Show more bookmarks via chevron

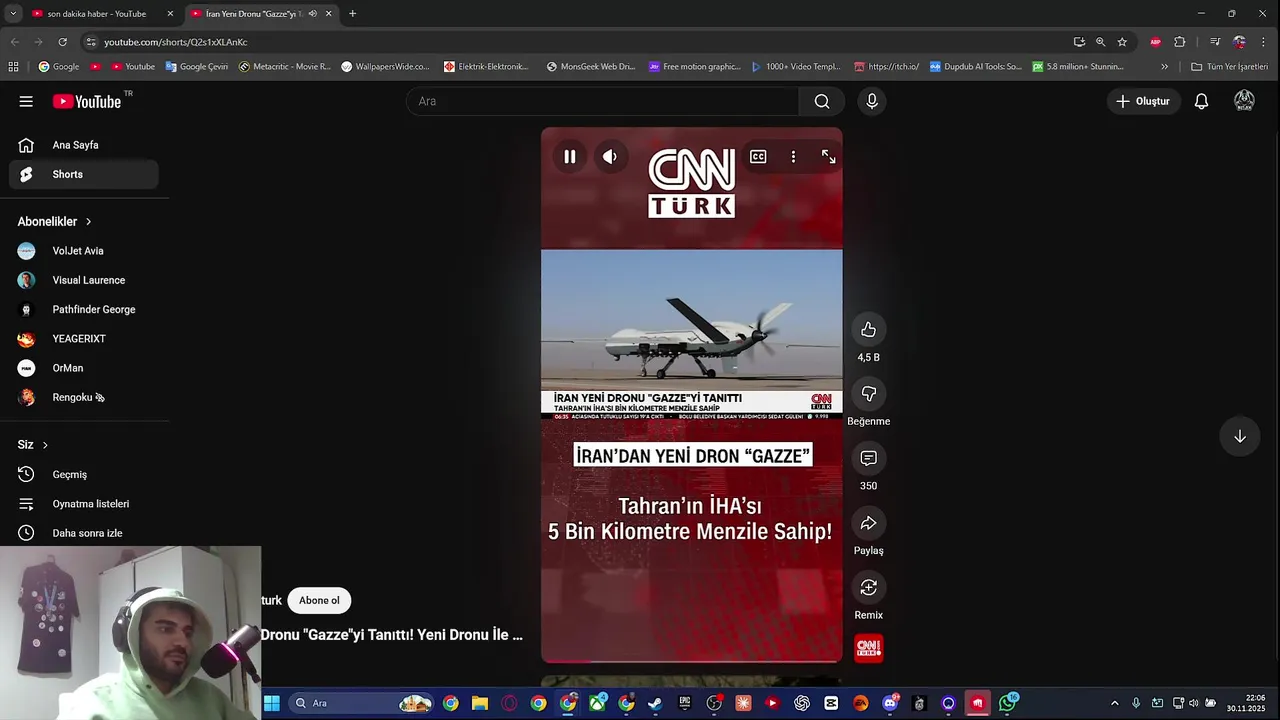click(1164, 67)
